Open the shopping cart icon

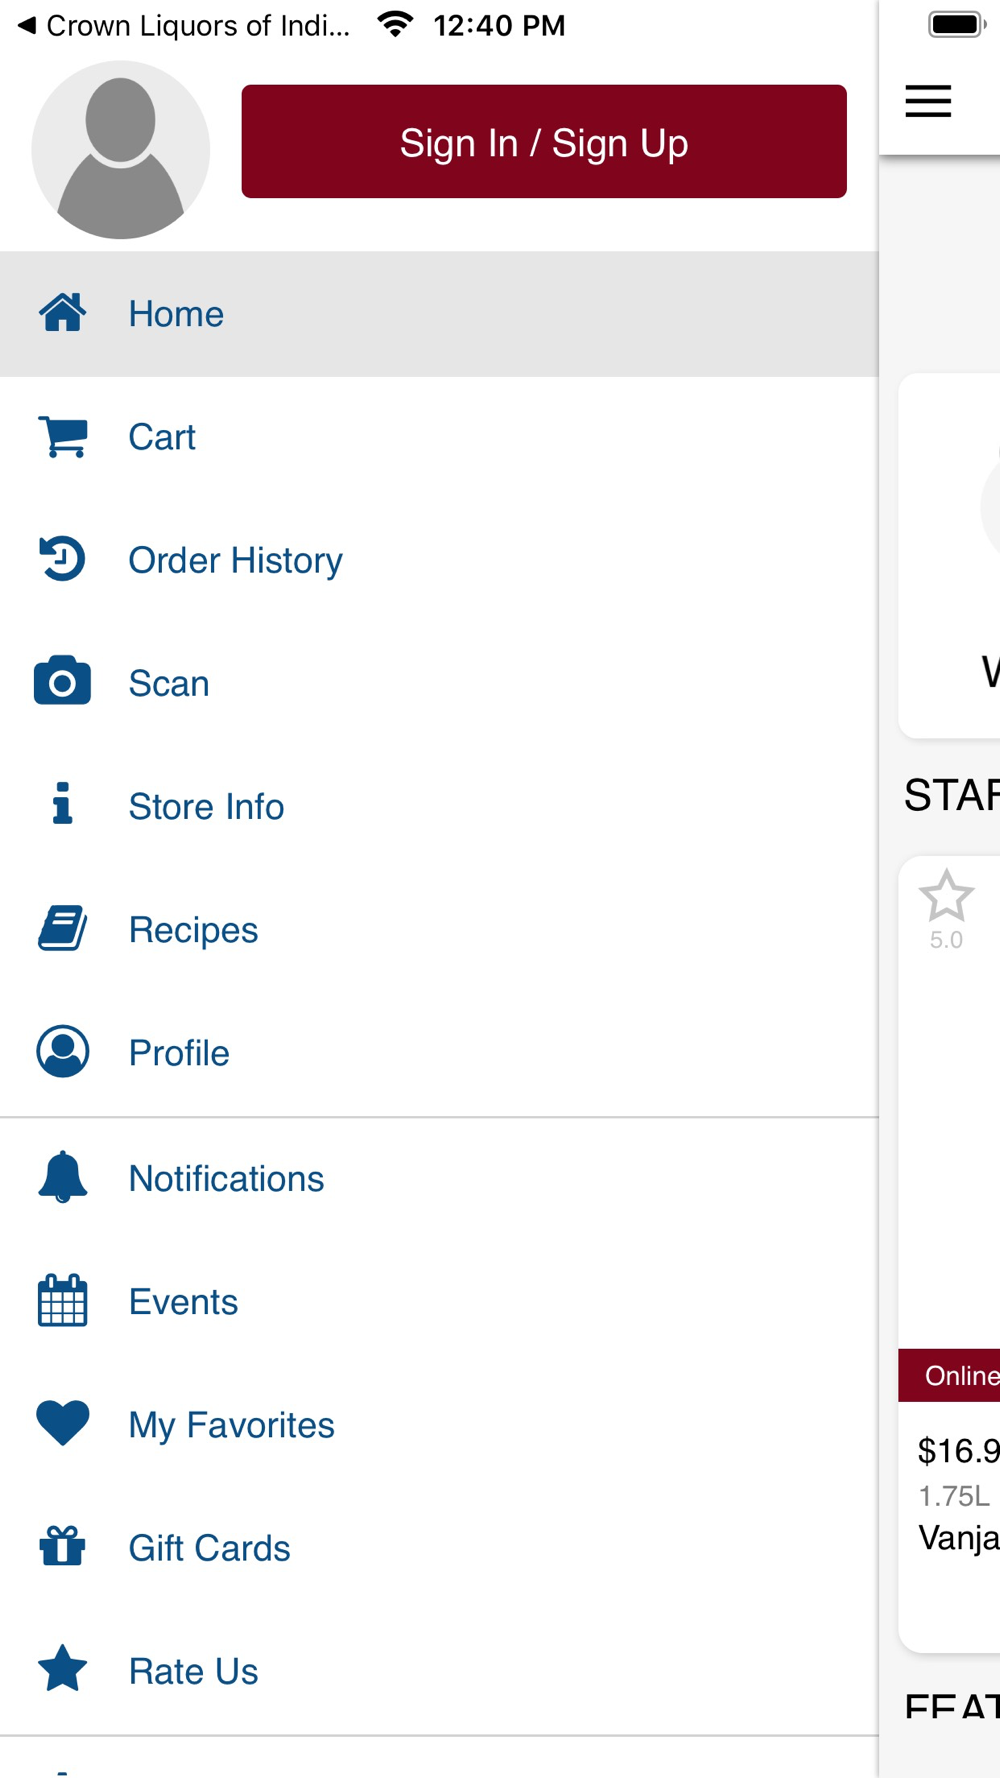coord(62,437)
